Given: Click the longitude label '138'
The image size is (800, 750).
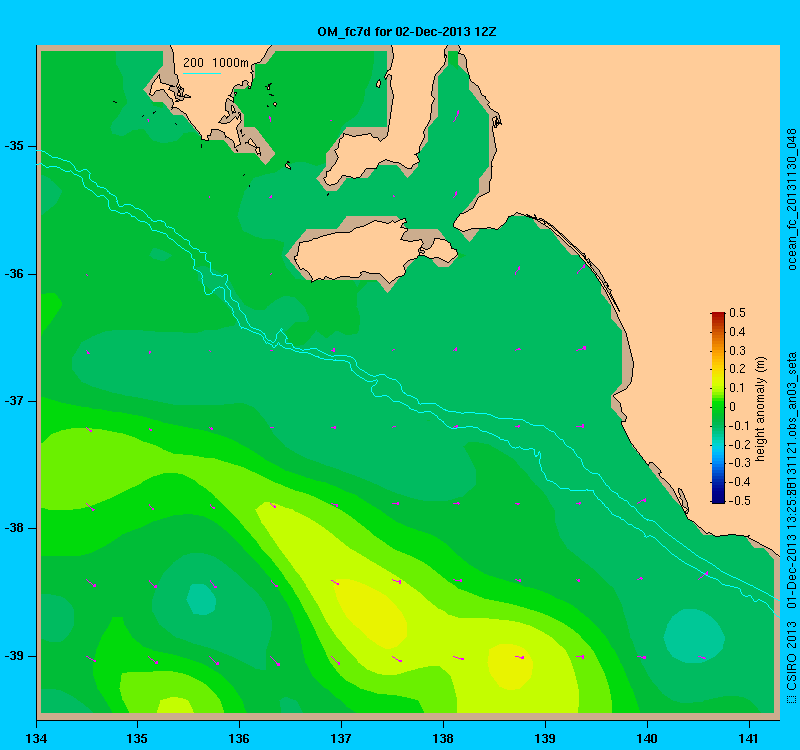Looking at the screenshot, I should pyautogui.click(x=443, y=738).
